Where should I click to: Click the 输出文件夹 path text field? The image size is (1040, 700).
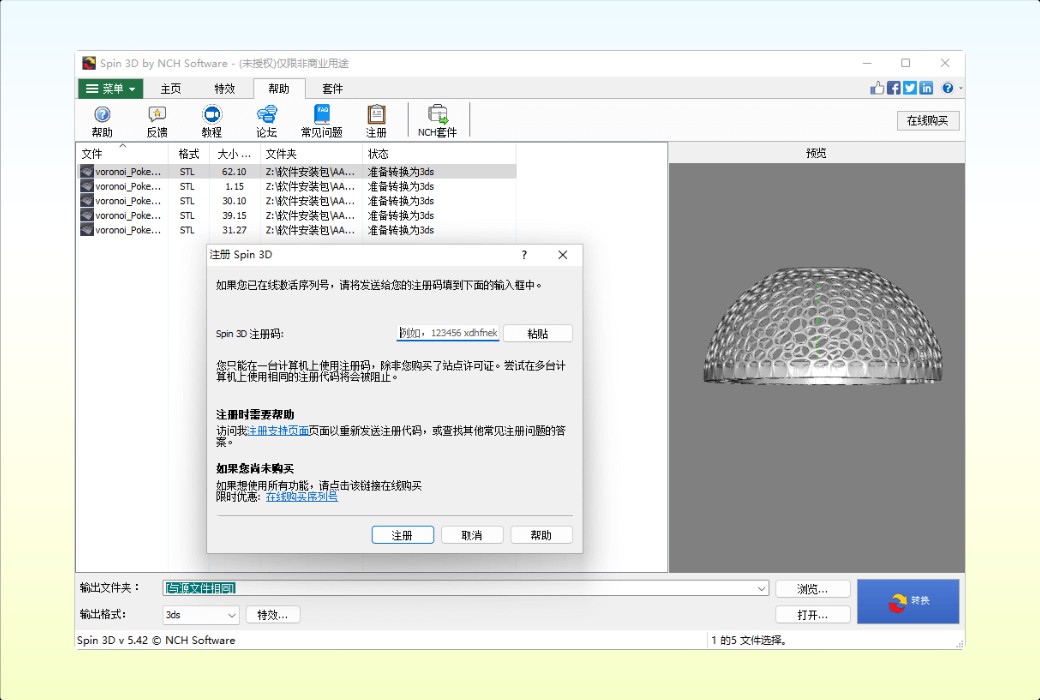(x=458, y=588)
